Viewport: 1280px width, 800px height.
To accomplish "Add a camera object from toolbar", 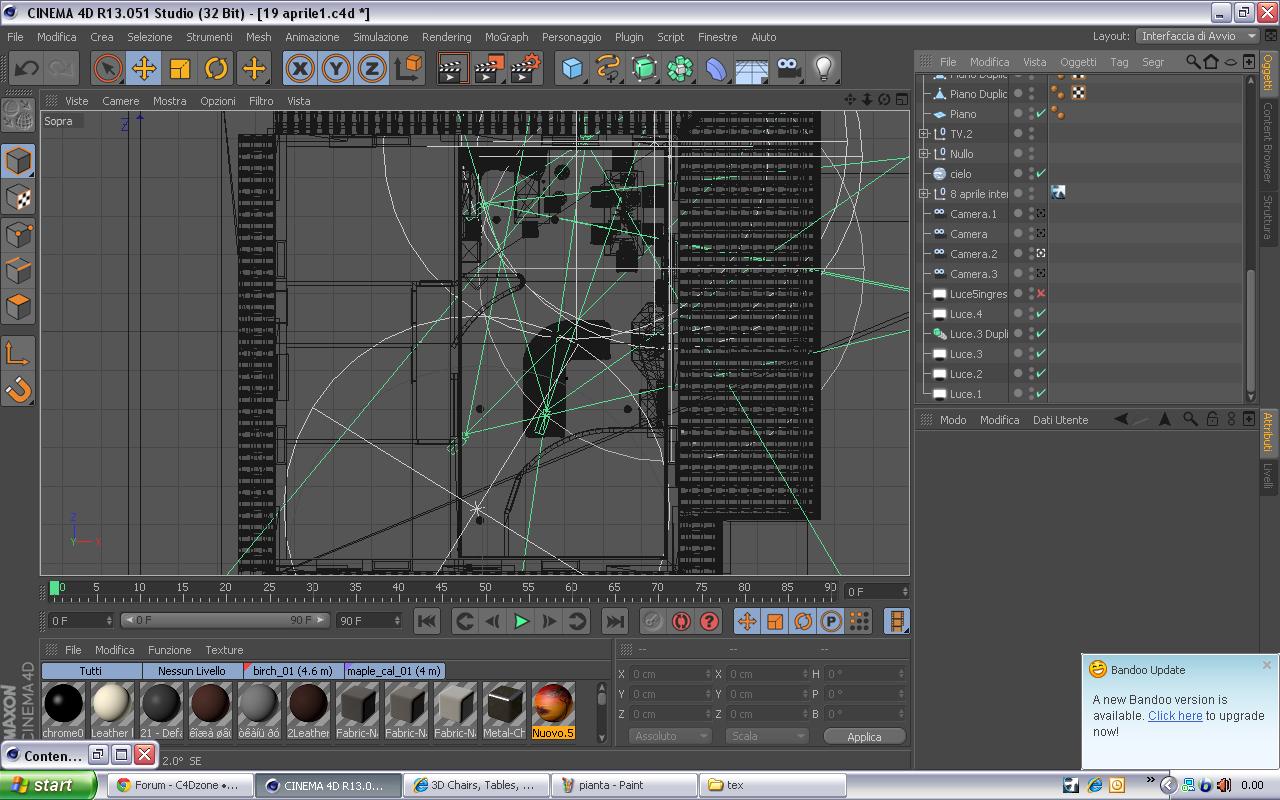I will pos(789,68).
